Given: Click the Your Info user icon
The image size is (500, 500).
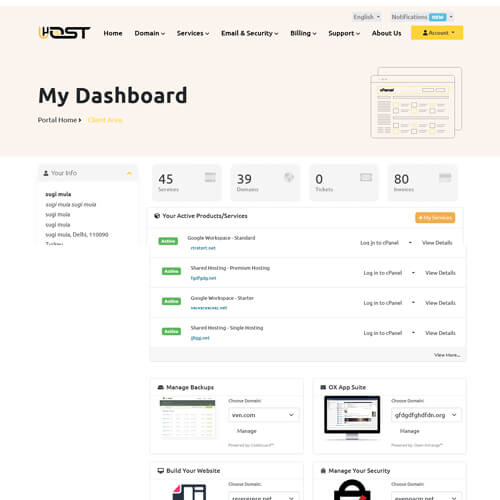Looking at the screenshot, I should (x=46, y=173).
